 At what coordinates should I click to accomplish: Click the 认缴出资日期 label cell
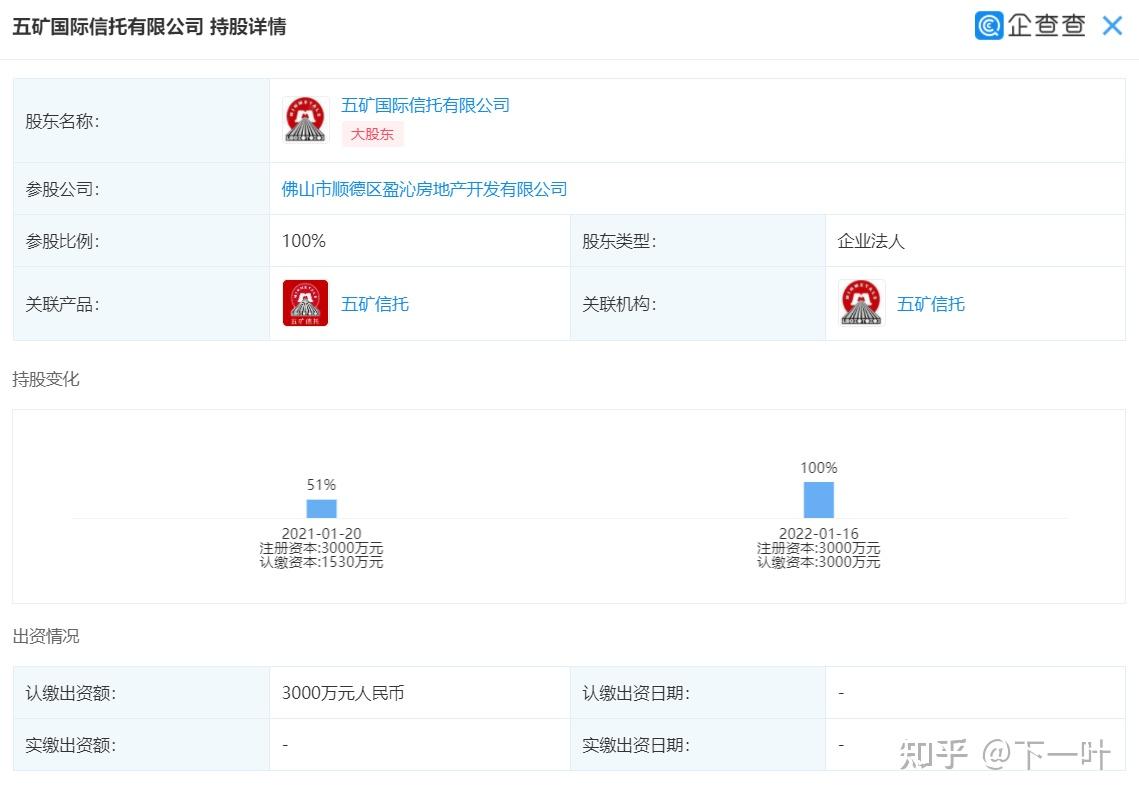[x=698, y=693]
